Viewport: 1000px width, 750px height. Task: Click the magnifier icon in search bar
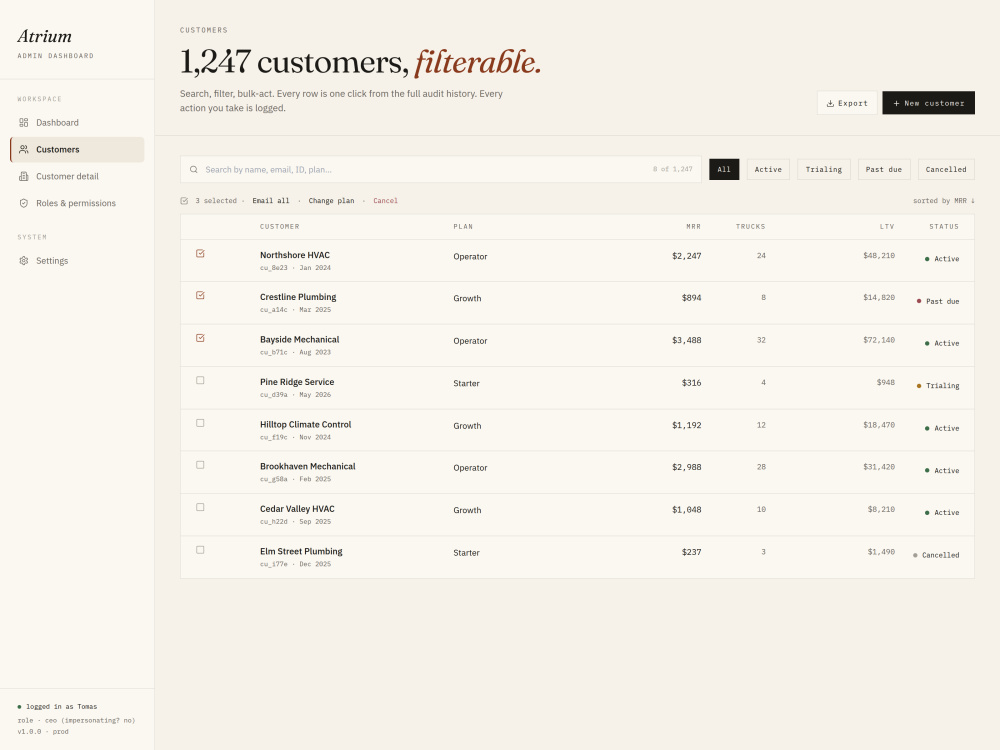[194, 170]
